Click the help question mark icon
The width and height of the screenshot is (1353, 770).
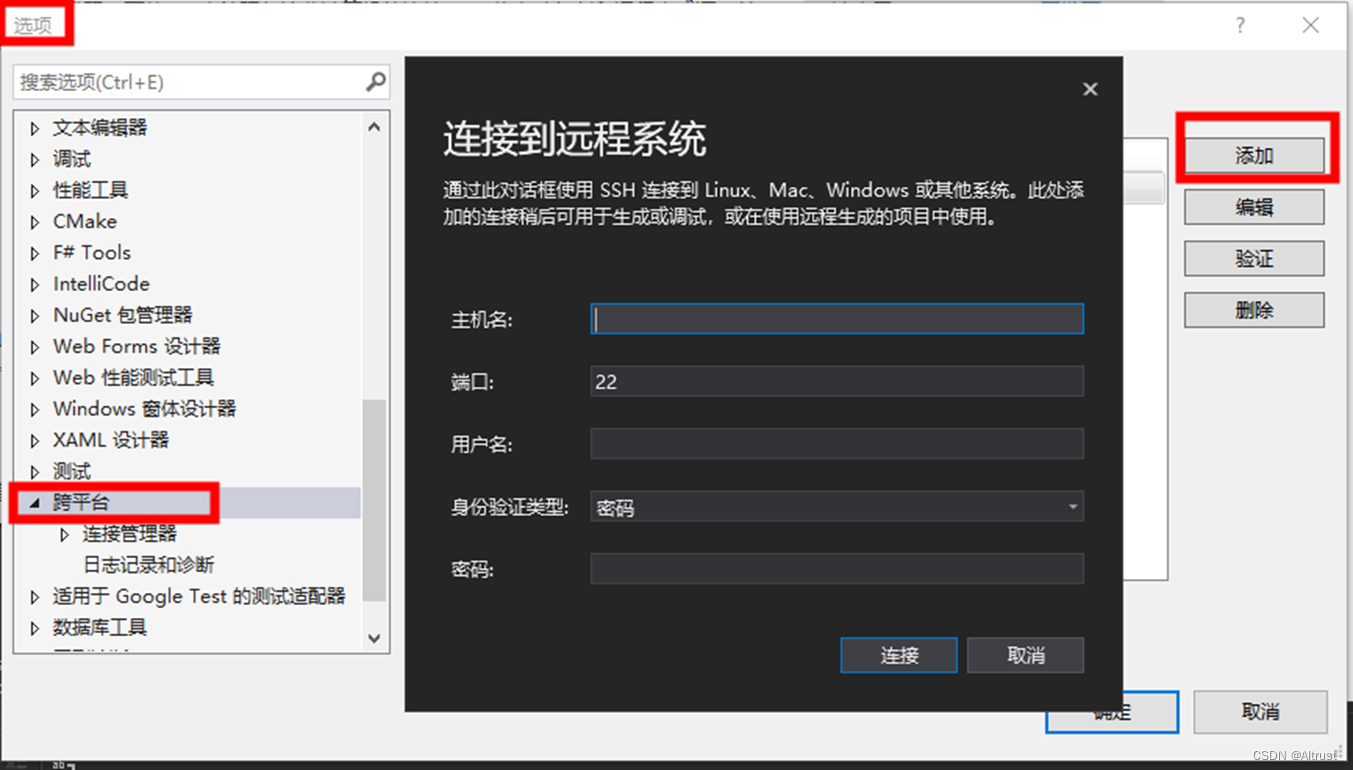[x=1240, y=26]
